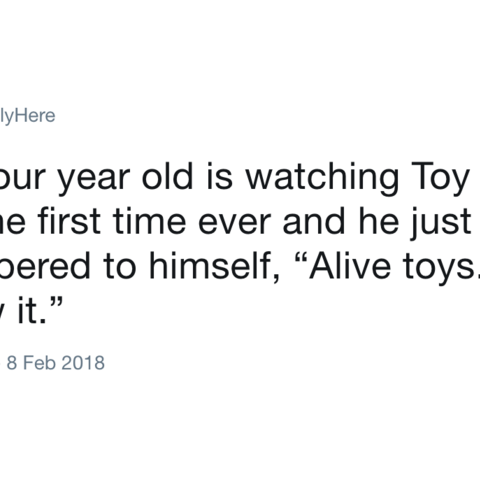Click the word "he" before "just"
This screenshot has width=480, height=480.
pyautogui.click(x=379, y=221)
